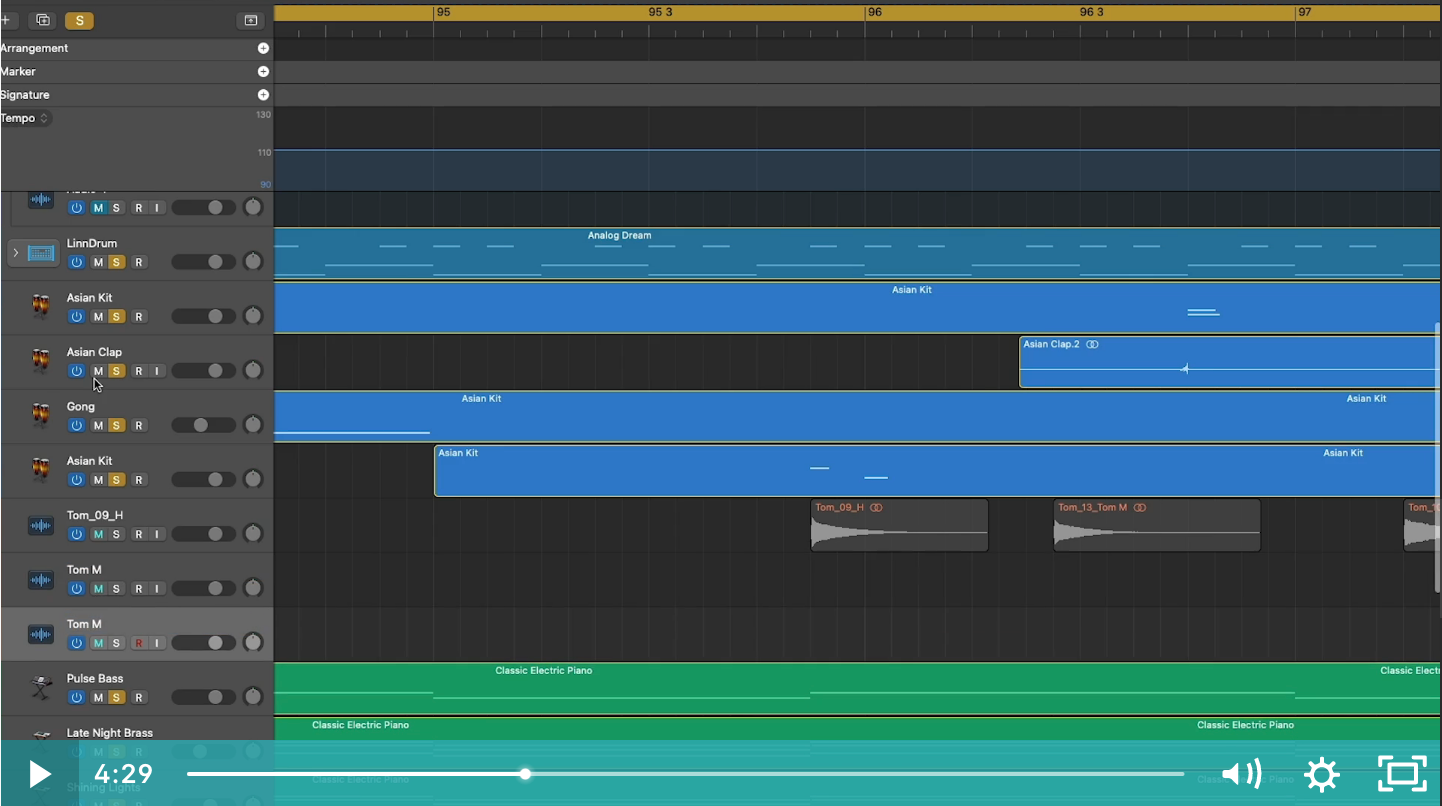
Task: Toggle the Tom_09_H track power button
Action: [x=76, y=534]
